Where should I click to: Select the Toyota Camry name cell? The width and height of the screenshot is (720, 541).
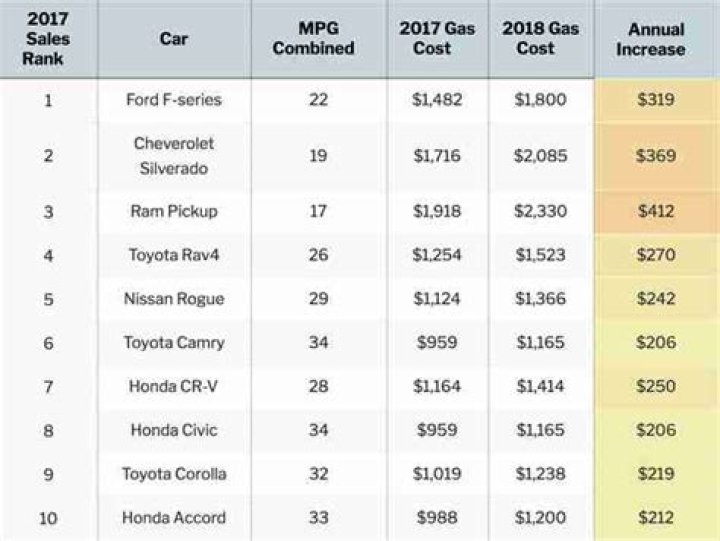[174, 343]
